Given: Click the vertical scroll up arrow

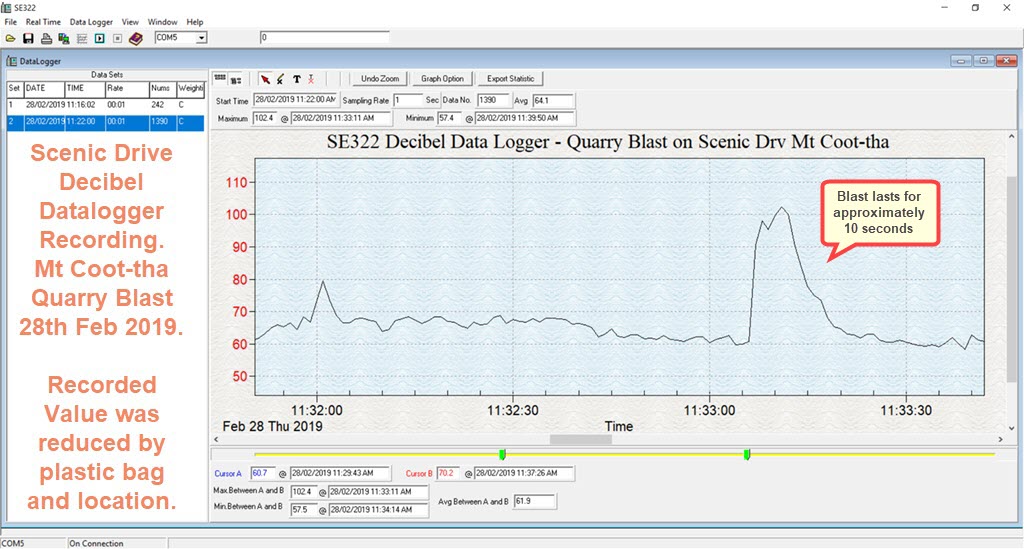Looking at the screenshot, I should [1012, 136].
